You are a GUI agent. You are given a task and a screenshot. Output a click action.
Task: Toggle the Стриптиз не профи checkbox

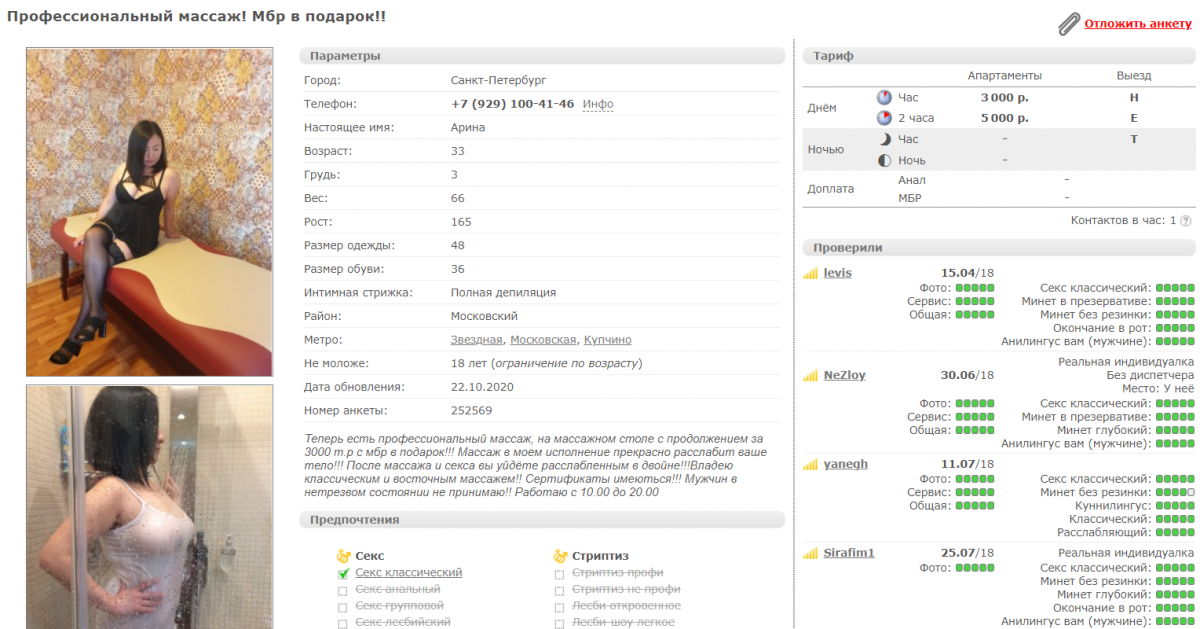click(x=560, y=590)
